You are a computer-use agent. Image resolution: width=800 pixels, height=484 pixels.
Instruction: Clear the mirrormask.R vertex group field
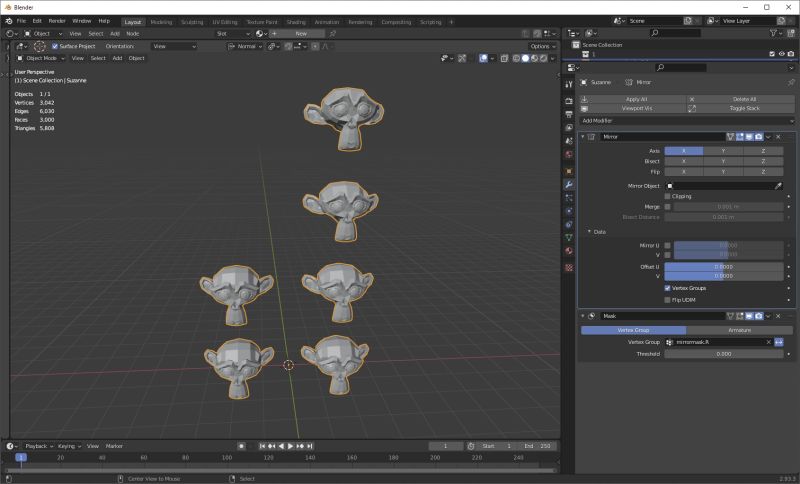[768, 342]
